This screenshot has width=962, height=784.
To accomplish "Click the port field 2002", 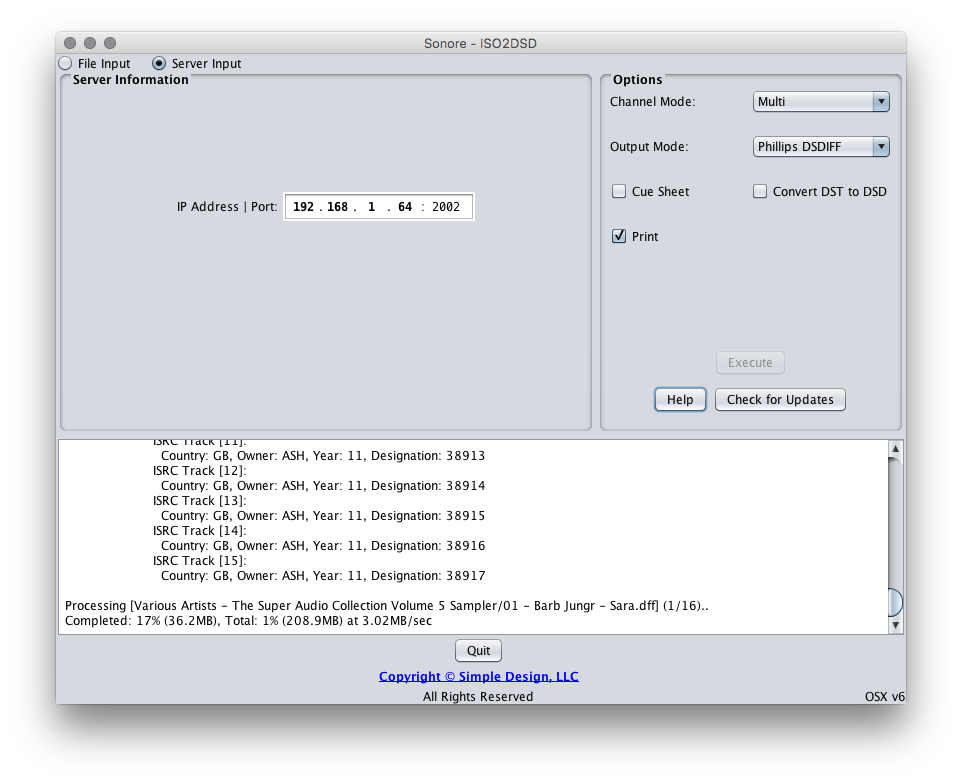I will click(446, 207).
